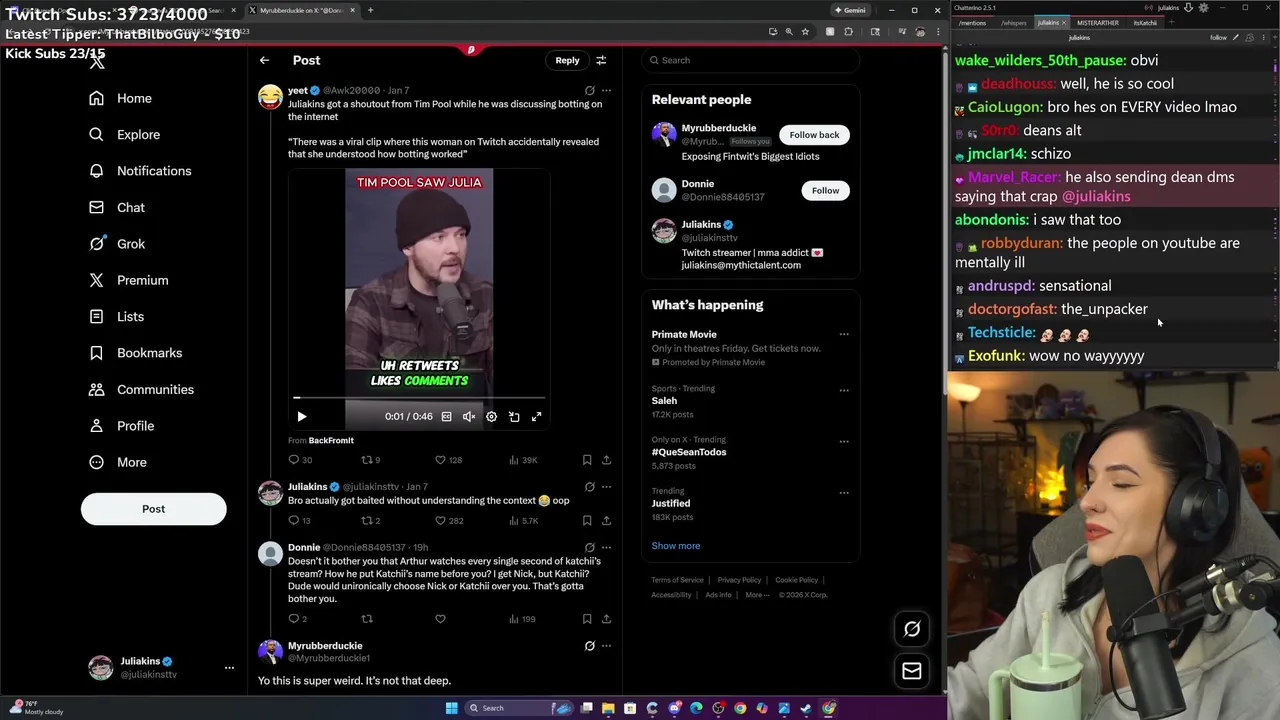Open Home in the X sidebar

(x=120, y=98)
